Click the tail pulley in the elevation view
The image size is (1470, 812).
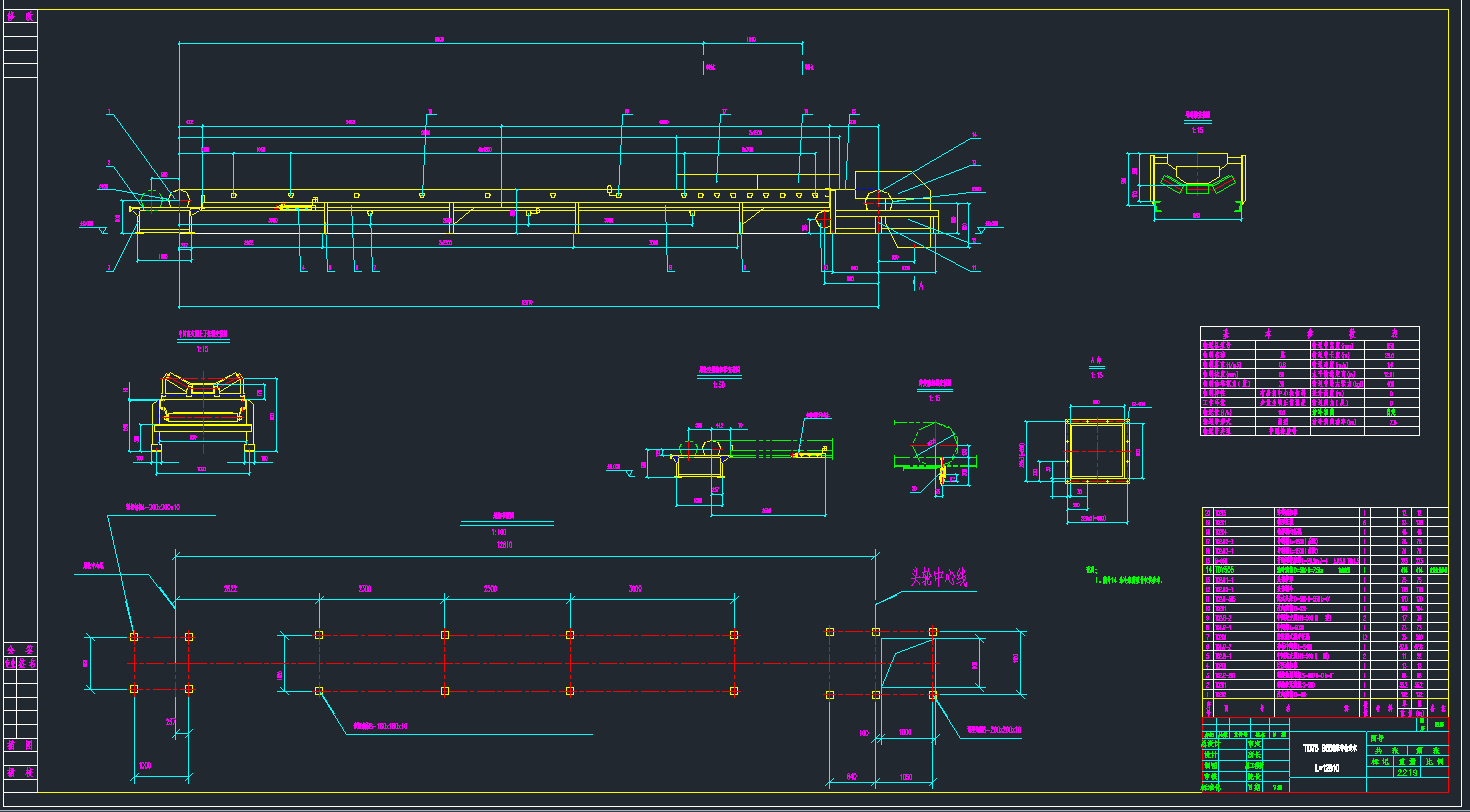[x=180, y=197]
